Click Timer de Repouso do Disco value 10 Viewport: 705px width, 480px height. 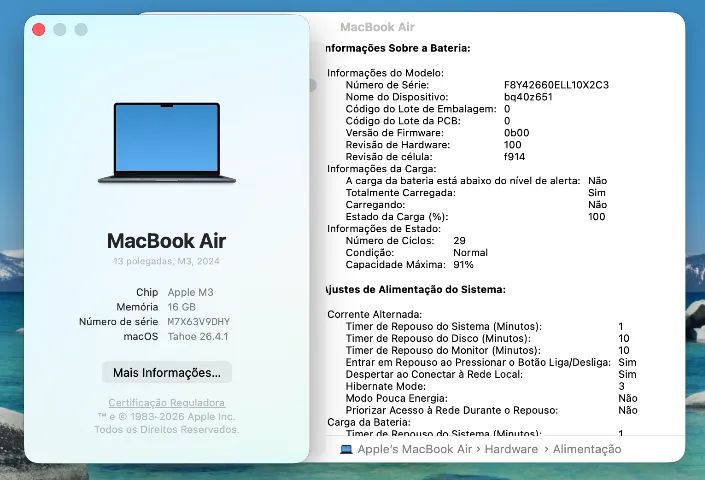pyautogui.click(x=624, y=338)
